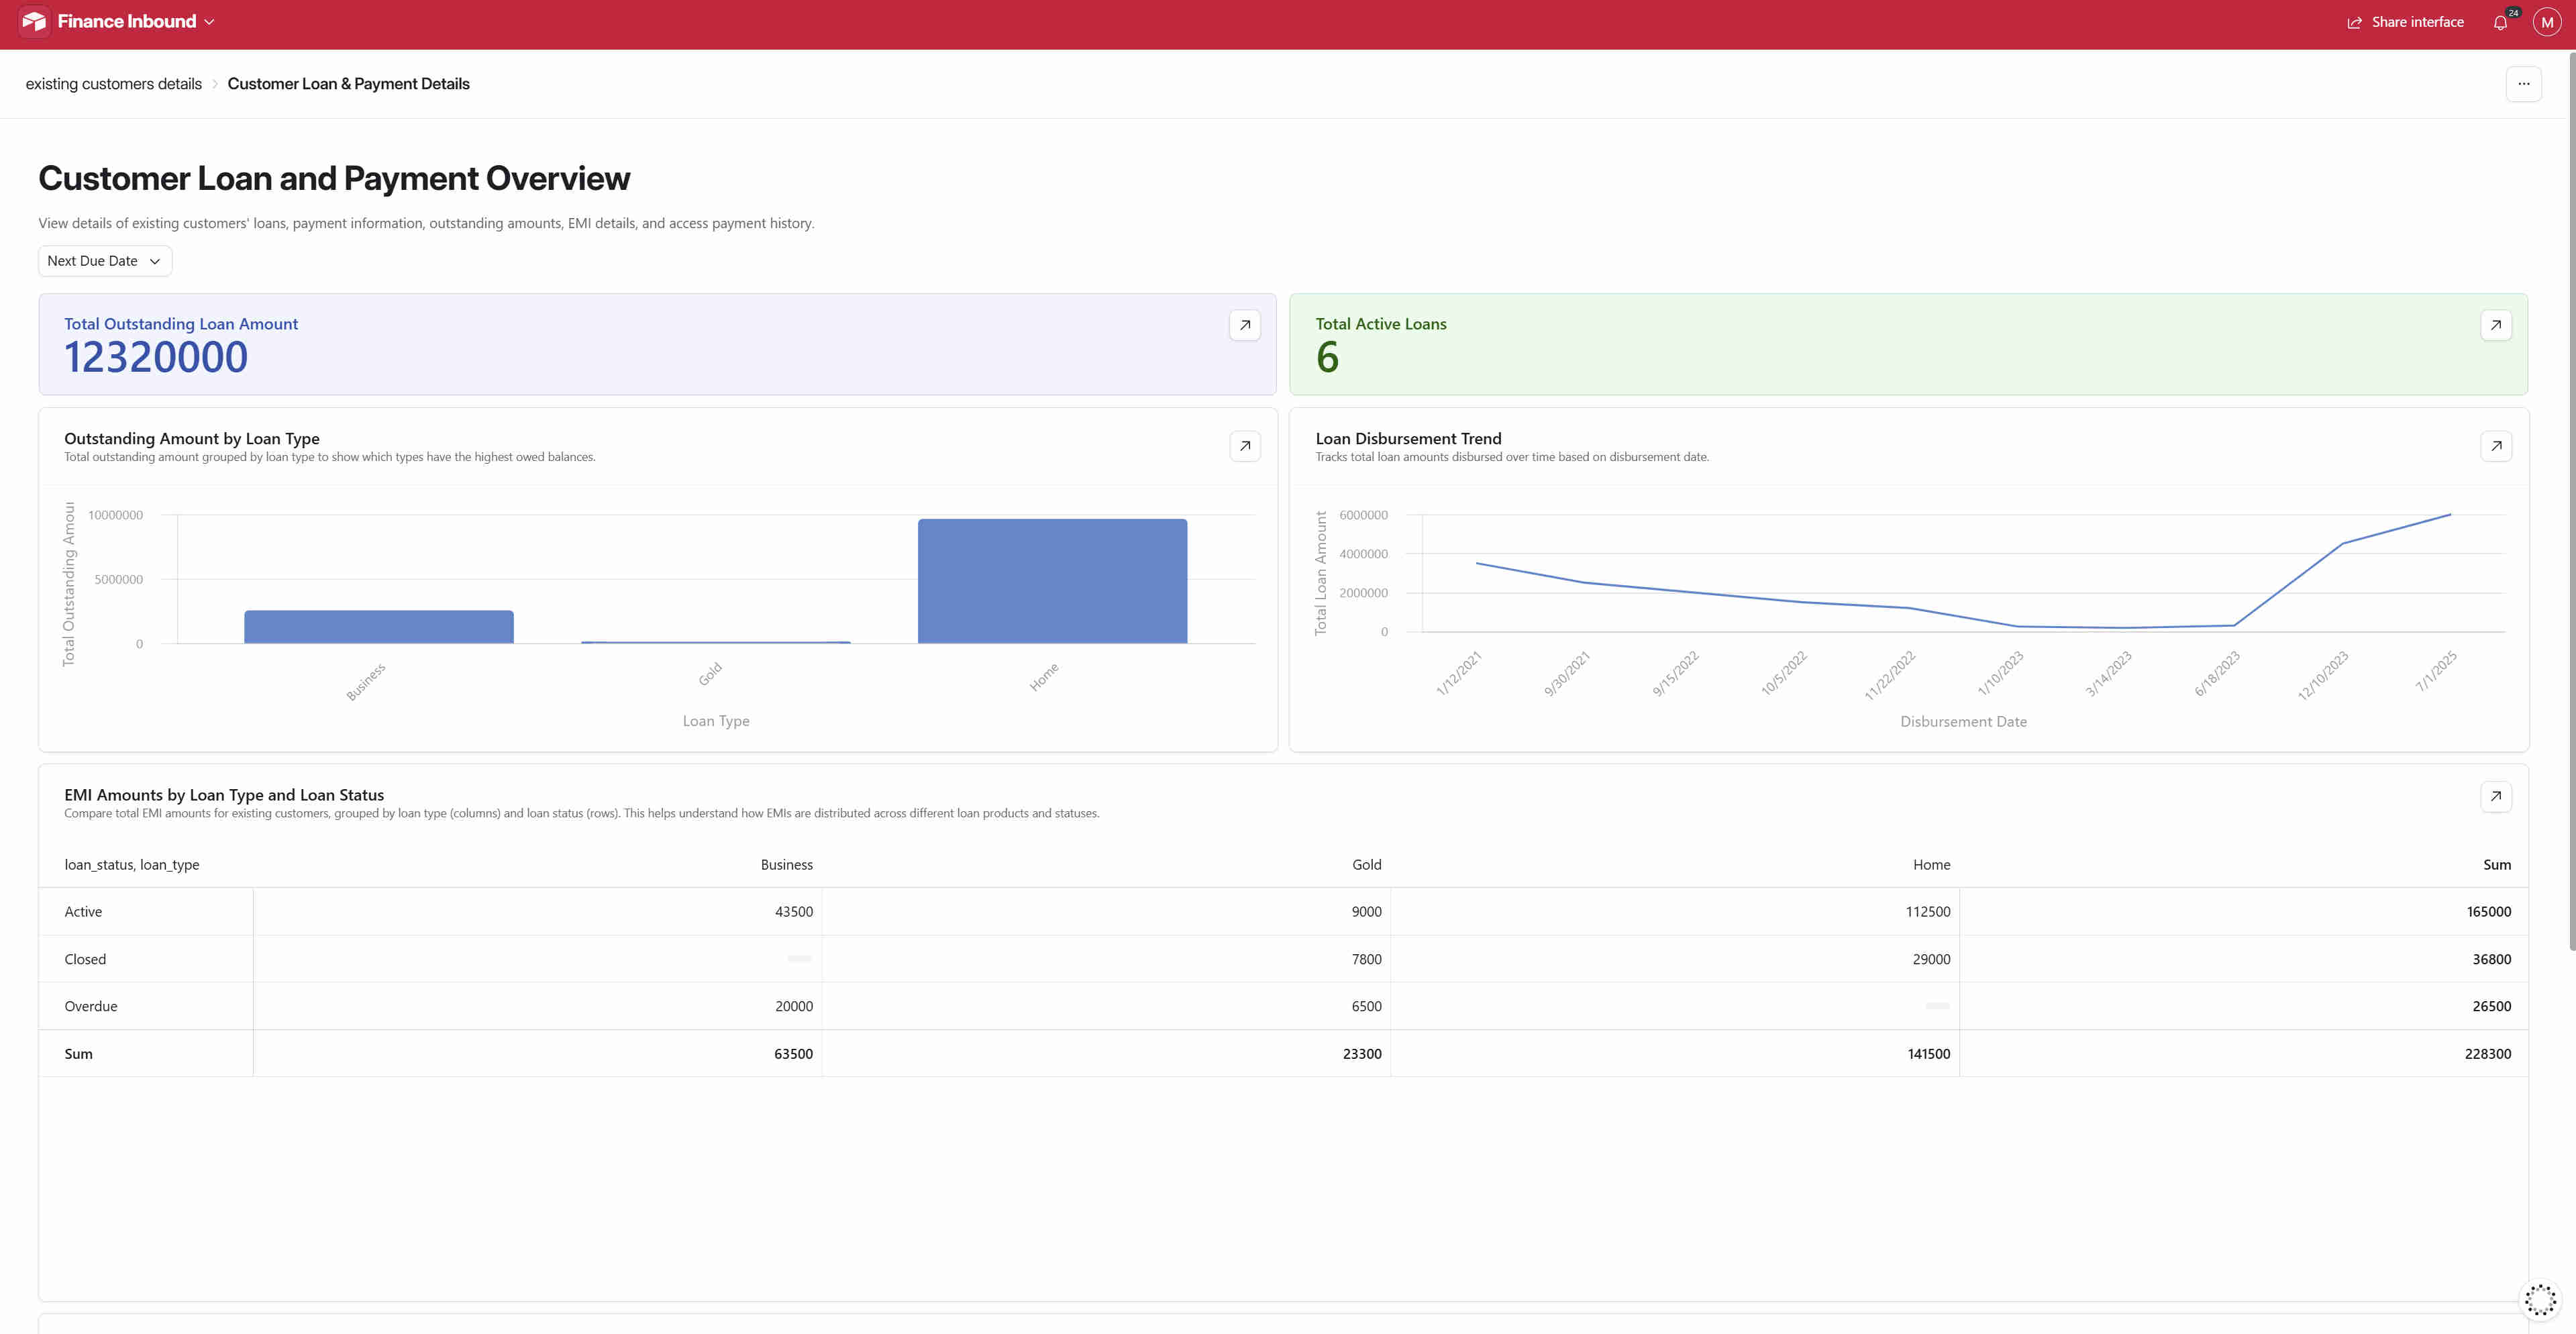
Task: Click the loan_status, loan_type header
Action: [x=132, y=865]
